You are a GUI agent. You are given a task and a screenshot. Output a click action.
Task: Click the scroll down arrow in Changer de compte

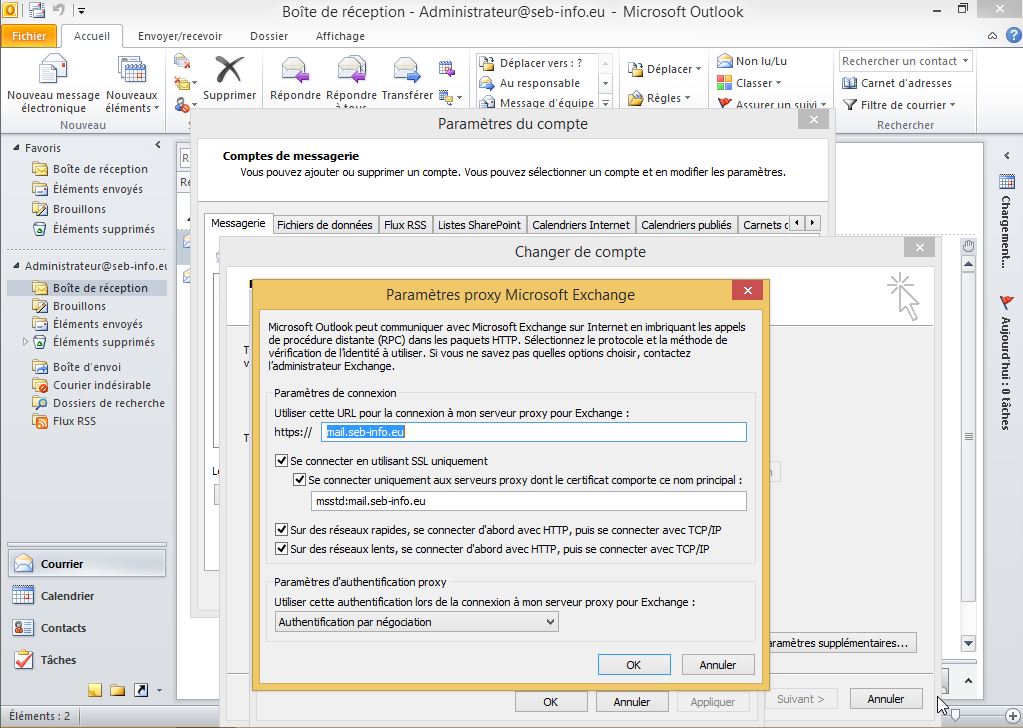(x=968, y=643)
